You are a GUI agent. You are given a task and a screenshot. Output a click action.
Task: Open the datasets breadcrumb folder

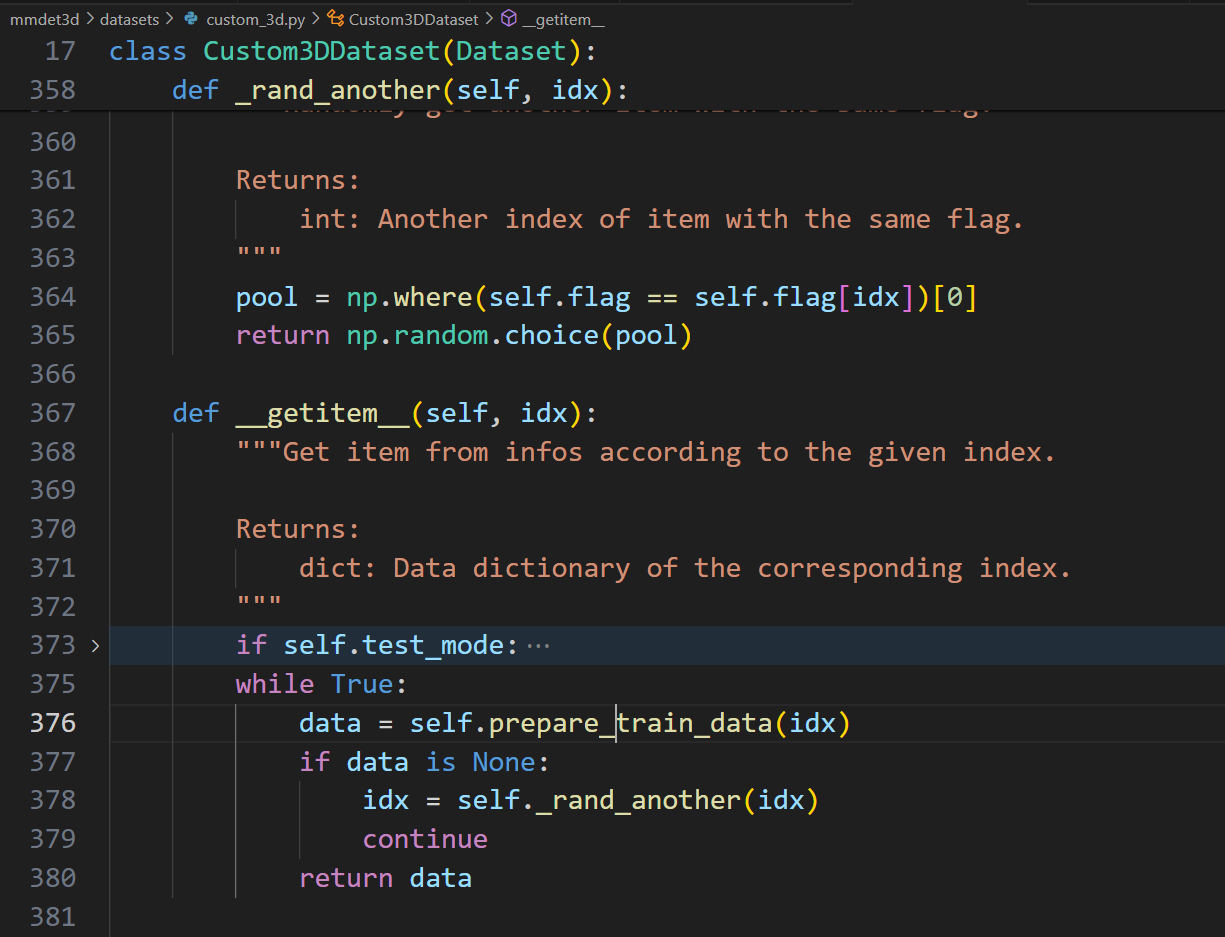(x=128, y=19)
